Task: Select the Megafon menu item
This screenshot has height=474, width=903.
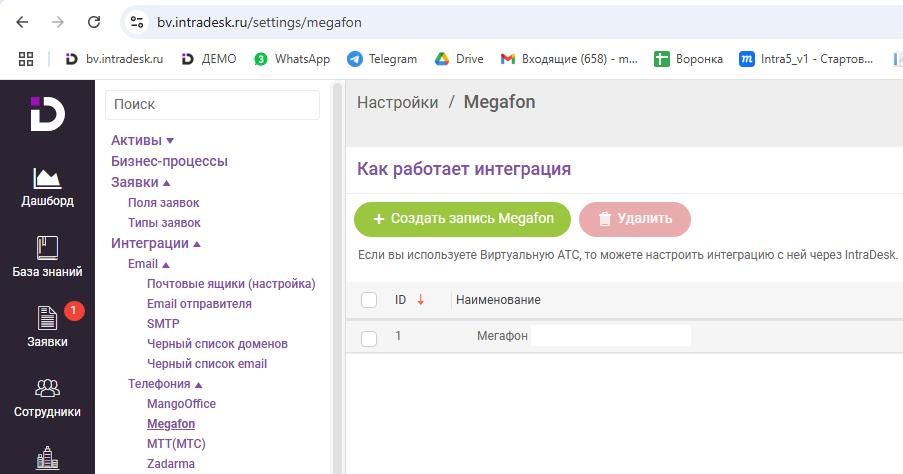Action: click(x=171, y=424)
